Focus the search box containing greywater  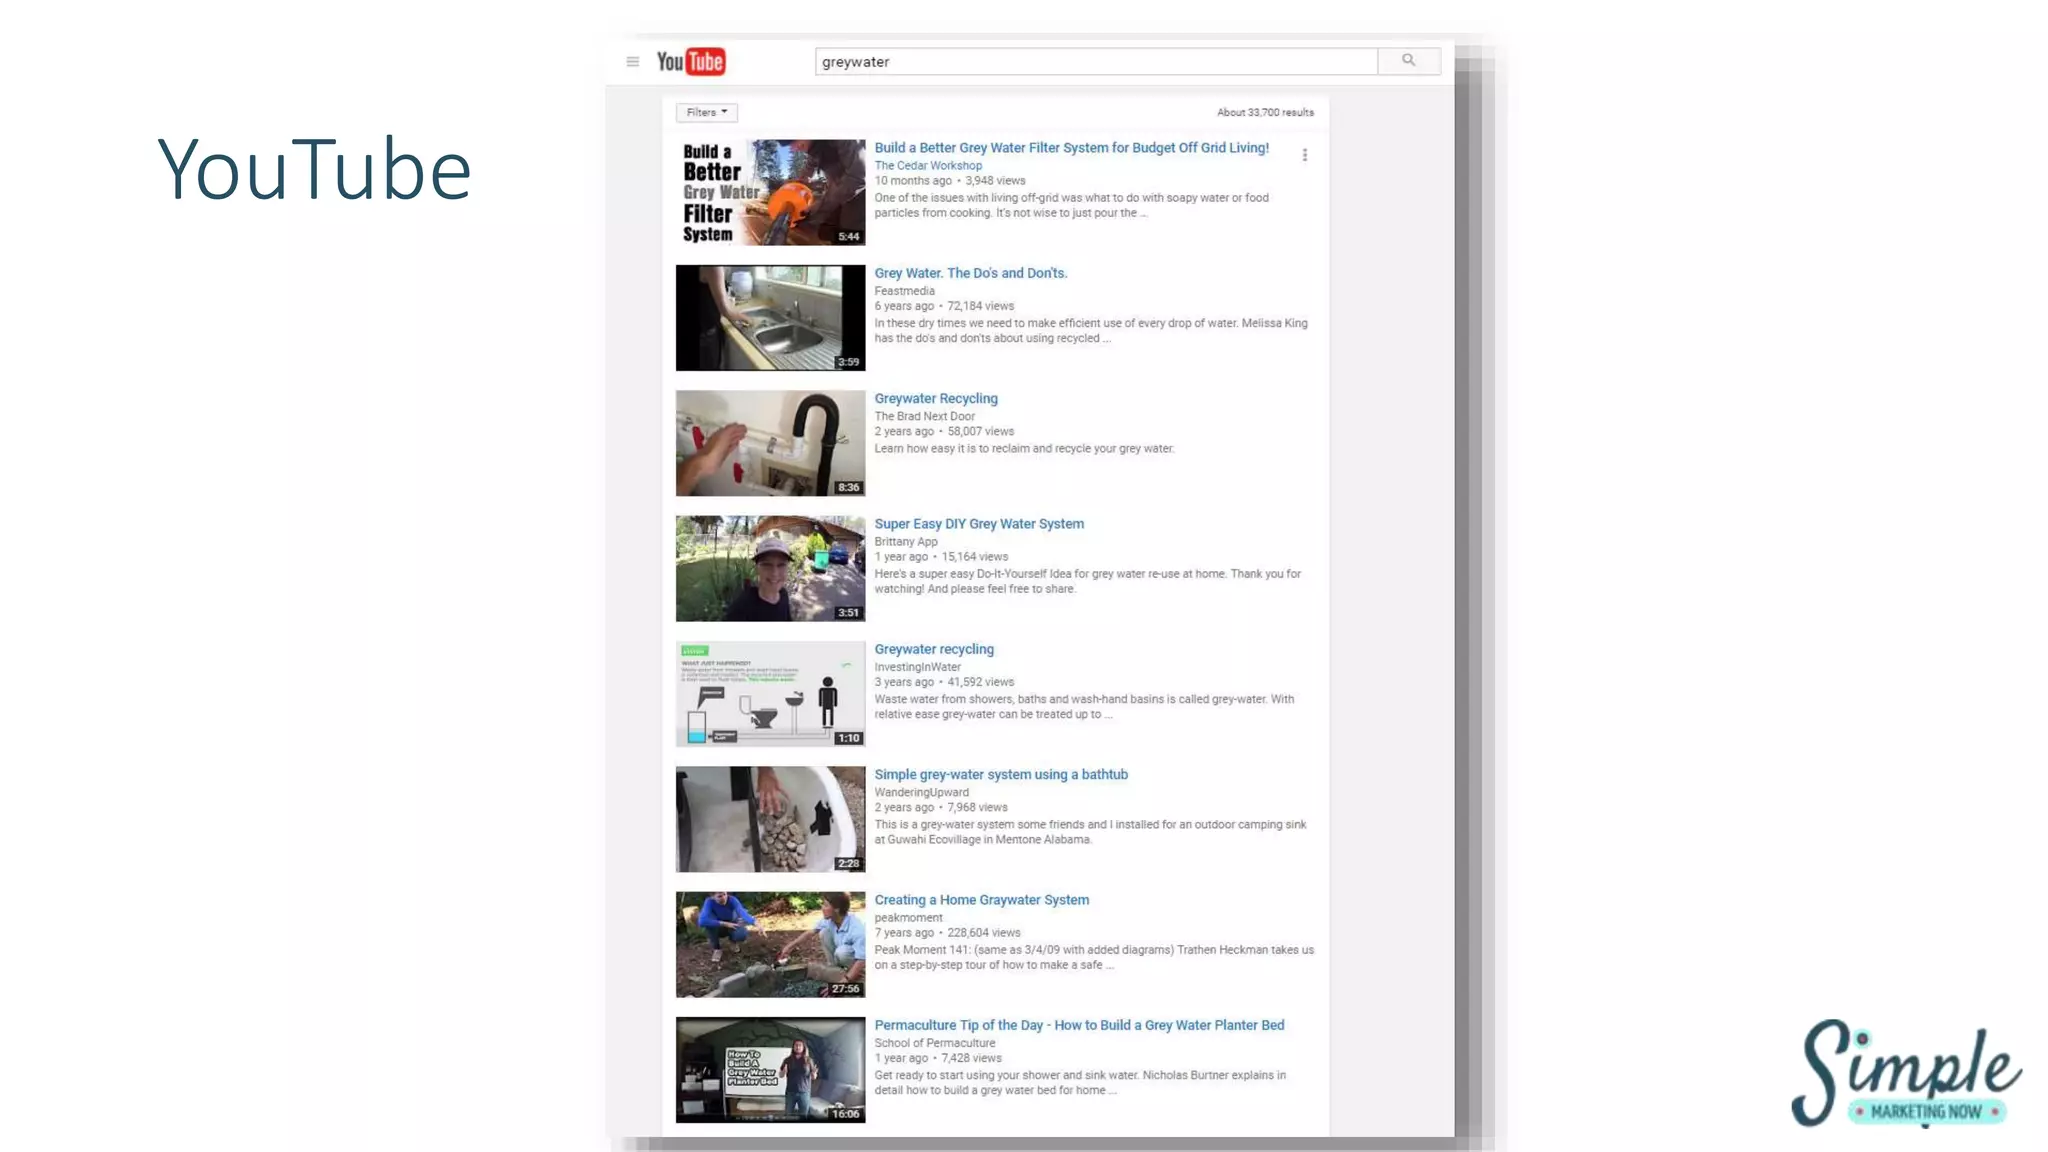coord(1096,62)
